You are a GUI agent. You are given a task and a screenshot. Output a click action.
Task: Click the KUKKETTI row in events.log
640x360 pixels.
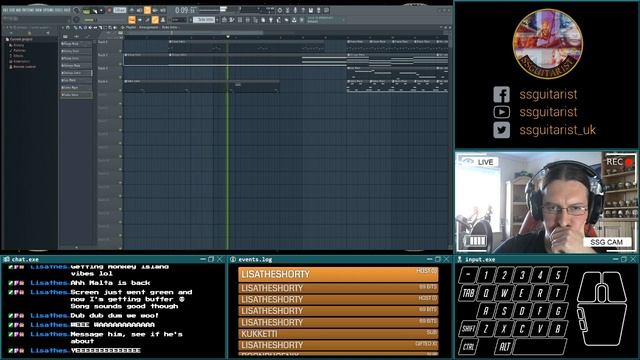coord(338,333)
